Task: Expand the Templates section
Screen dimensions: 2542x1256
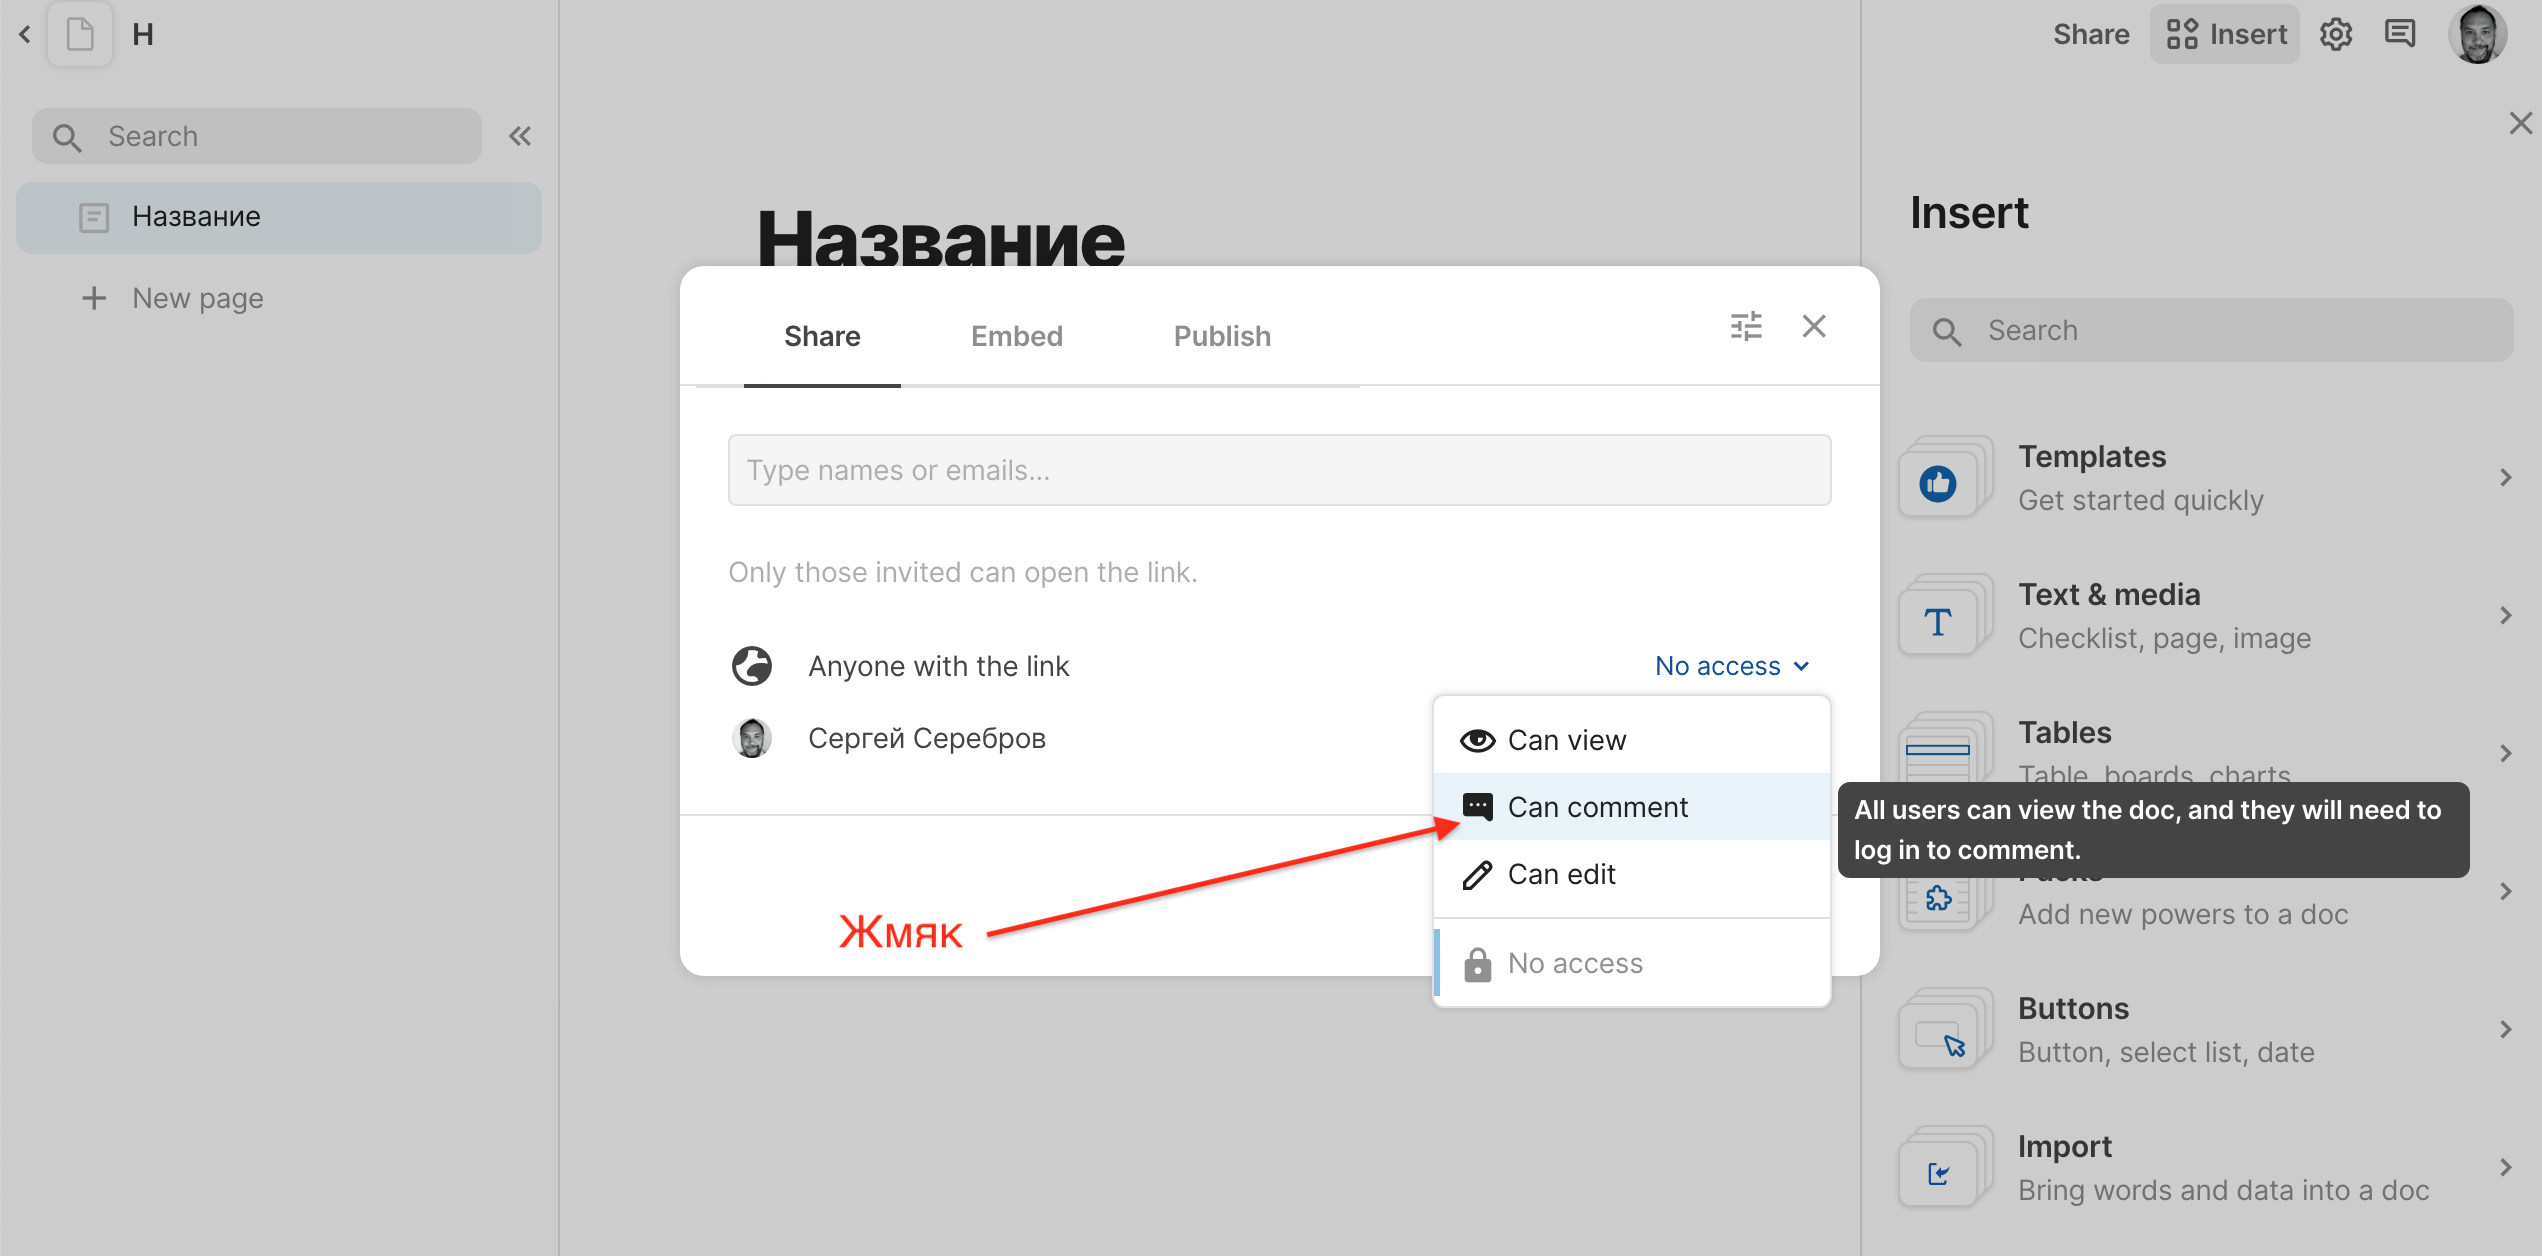Action: [2506, 477]
